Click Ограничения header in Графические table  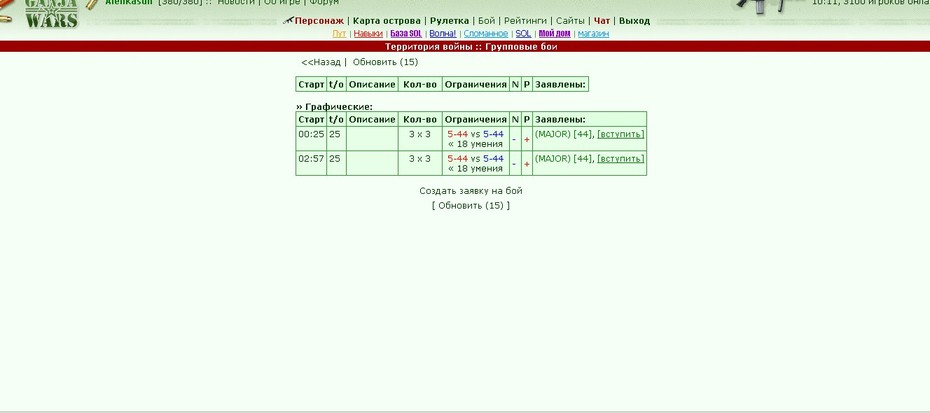click(x=476, y=119)
